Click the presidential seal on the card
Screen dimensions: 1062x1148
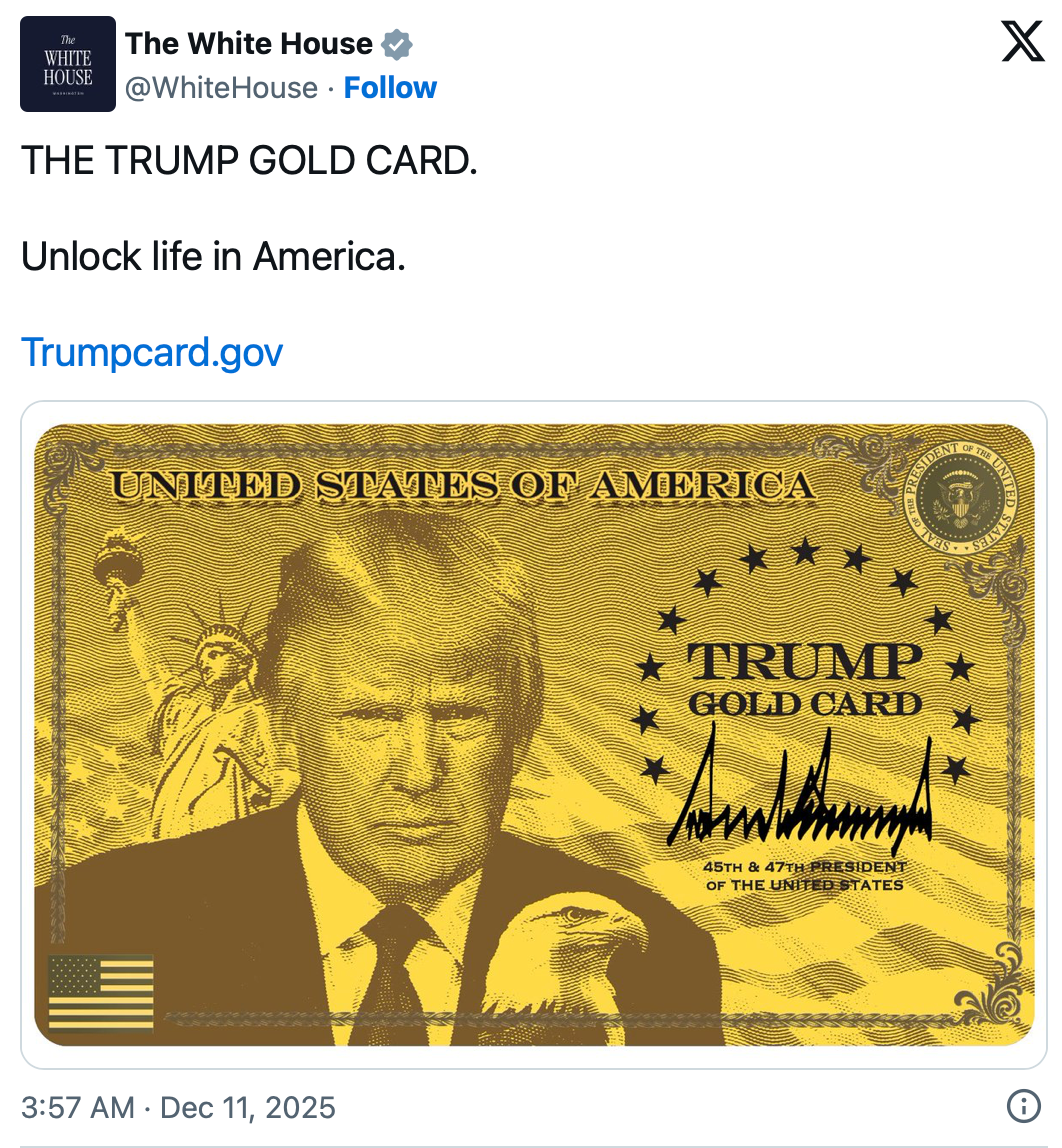pyautogui.click(x=960, y=497)
